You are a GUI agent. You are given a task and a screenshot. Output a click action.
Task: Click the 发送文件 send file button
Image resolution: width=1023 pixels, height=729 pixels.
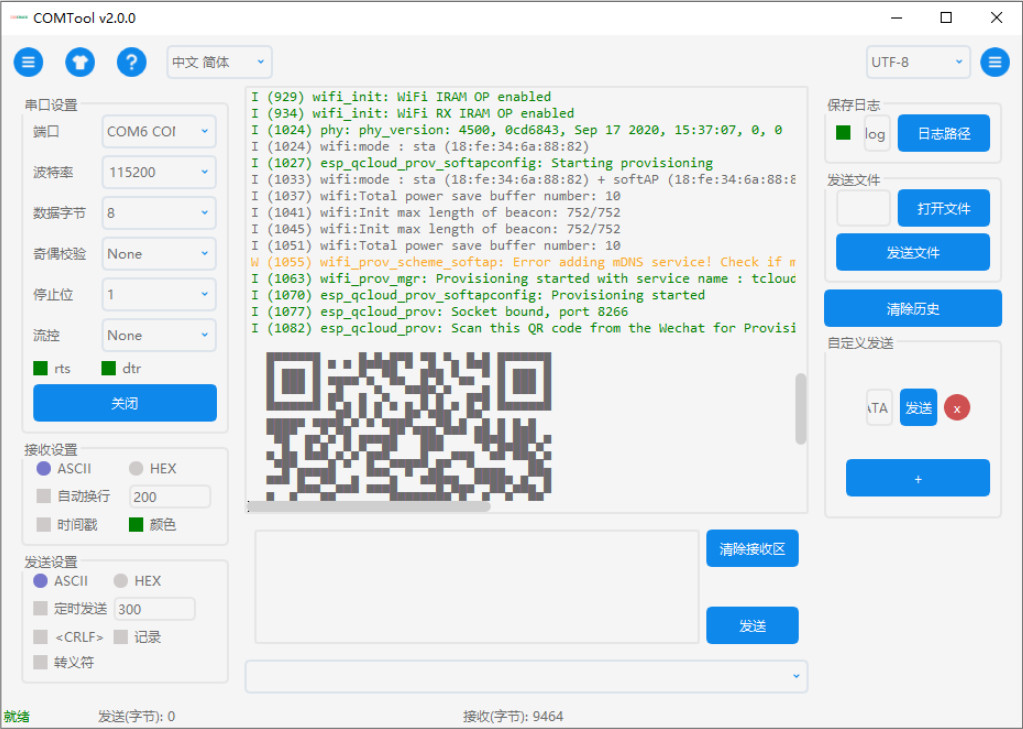pos(913,252)
